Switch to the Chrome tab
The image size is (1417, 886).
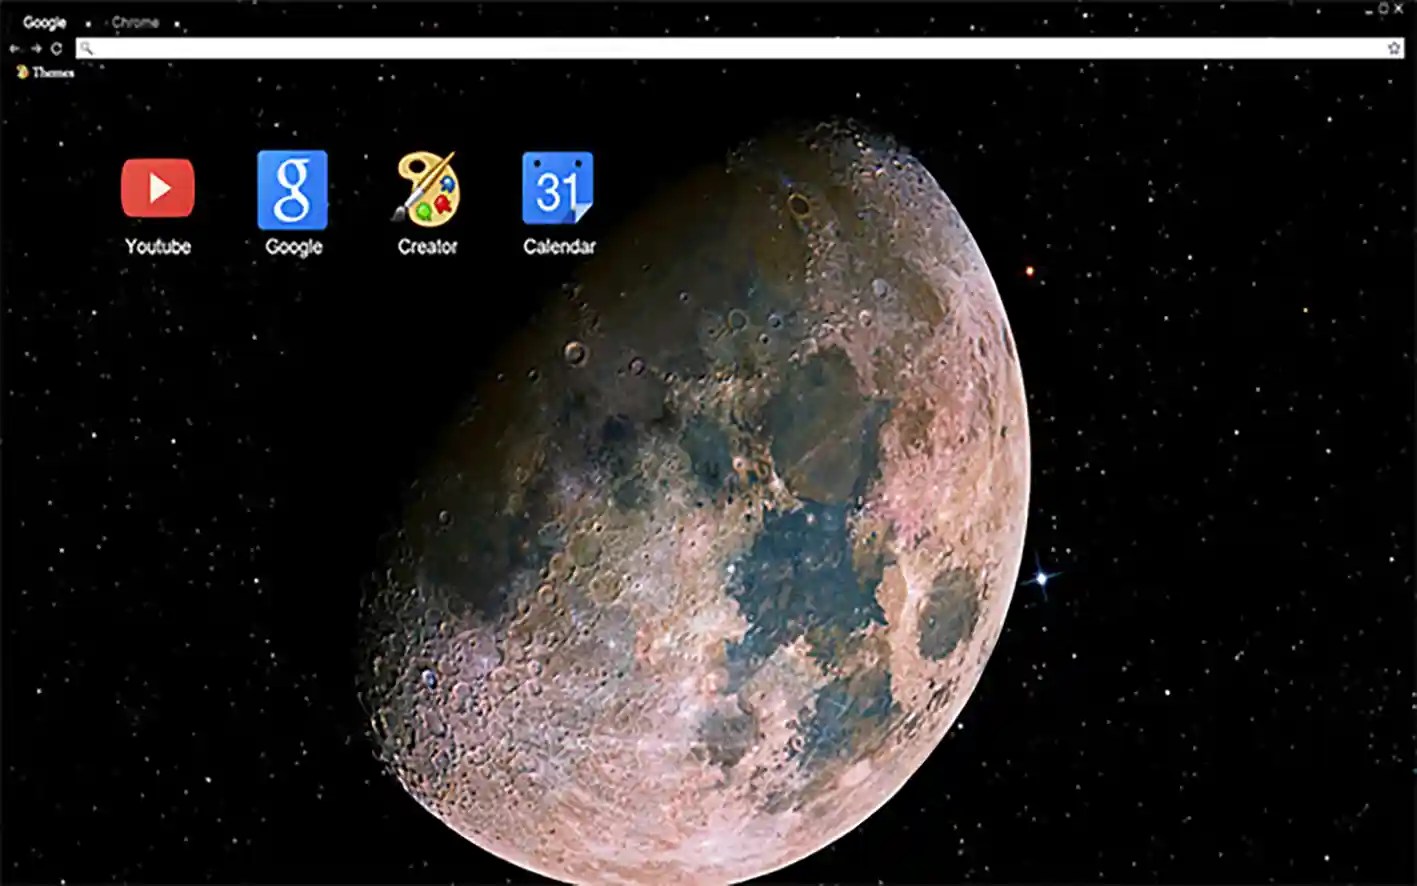tap(135, 22)
